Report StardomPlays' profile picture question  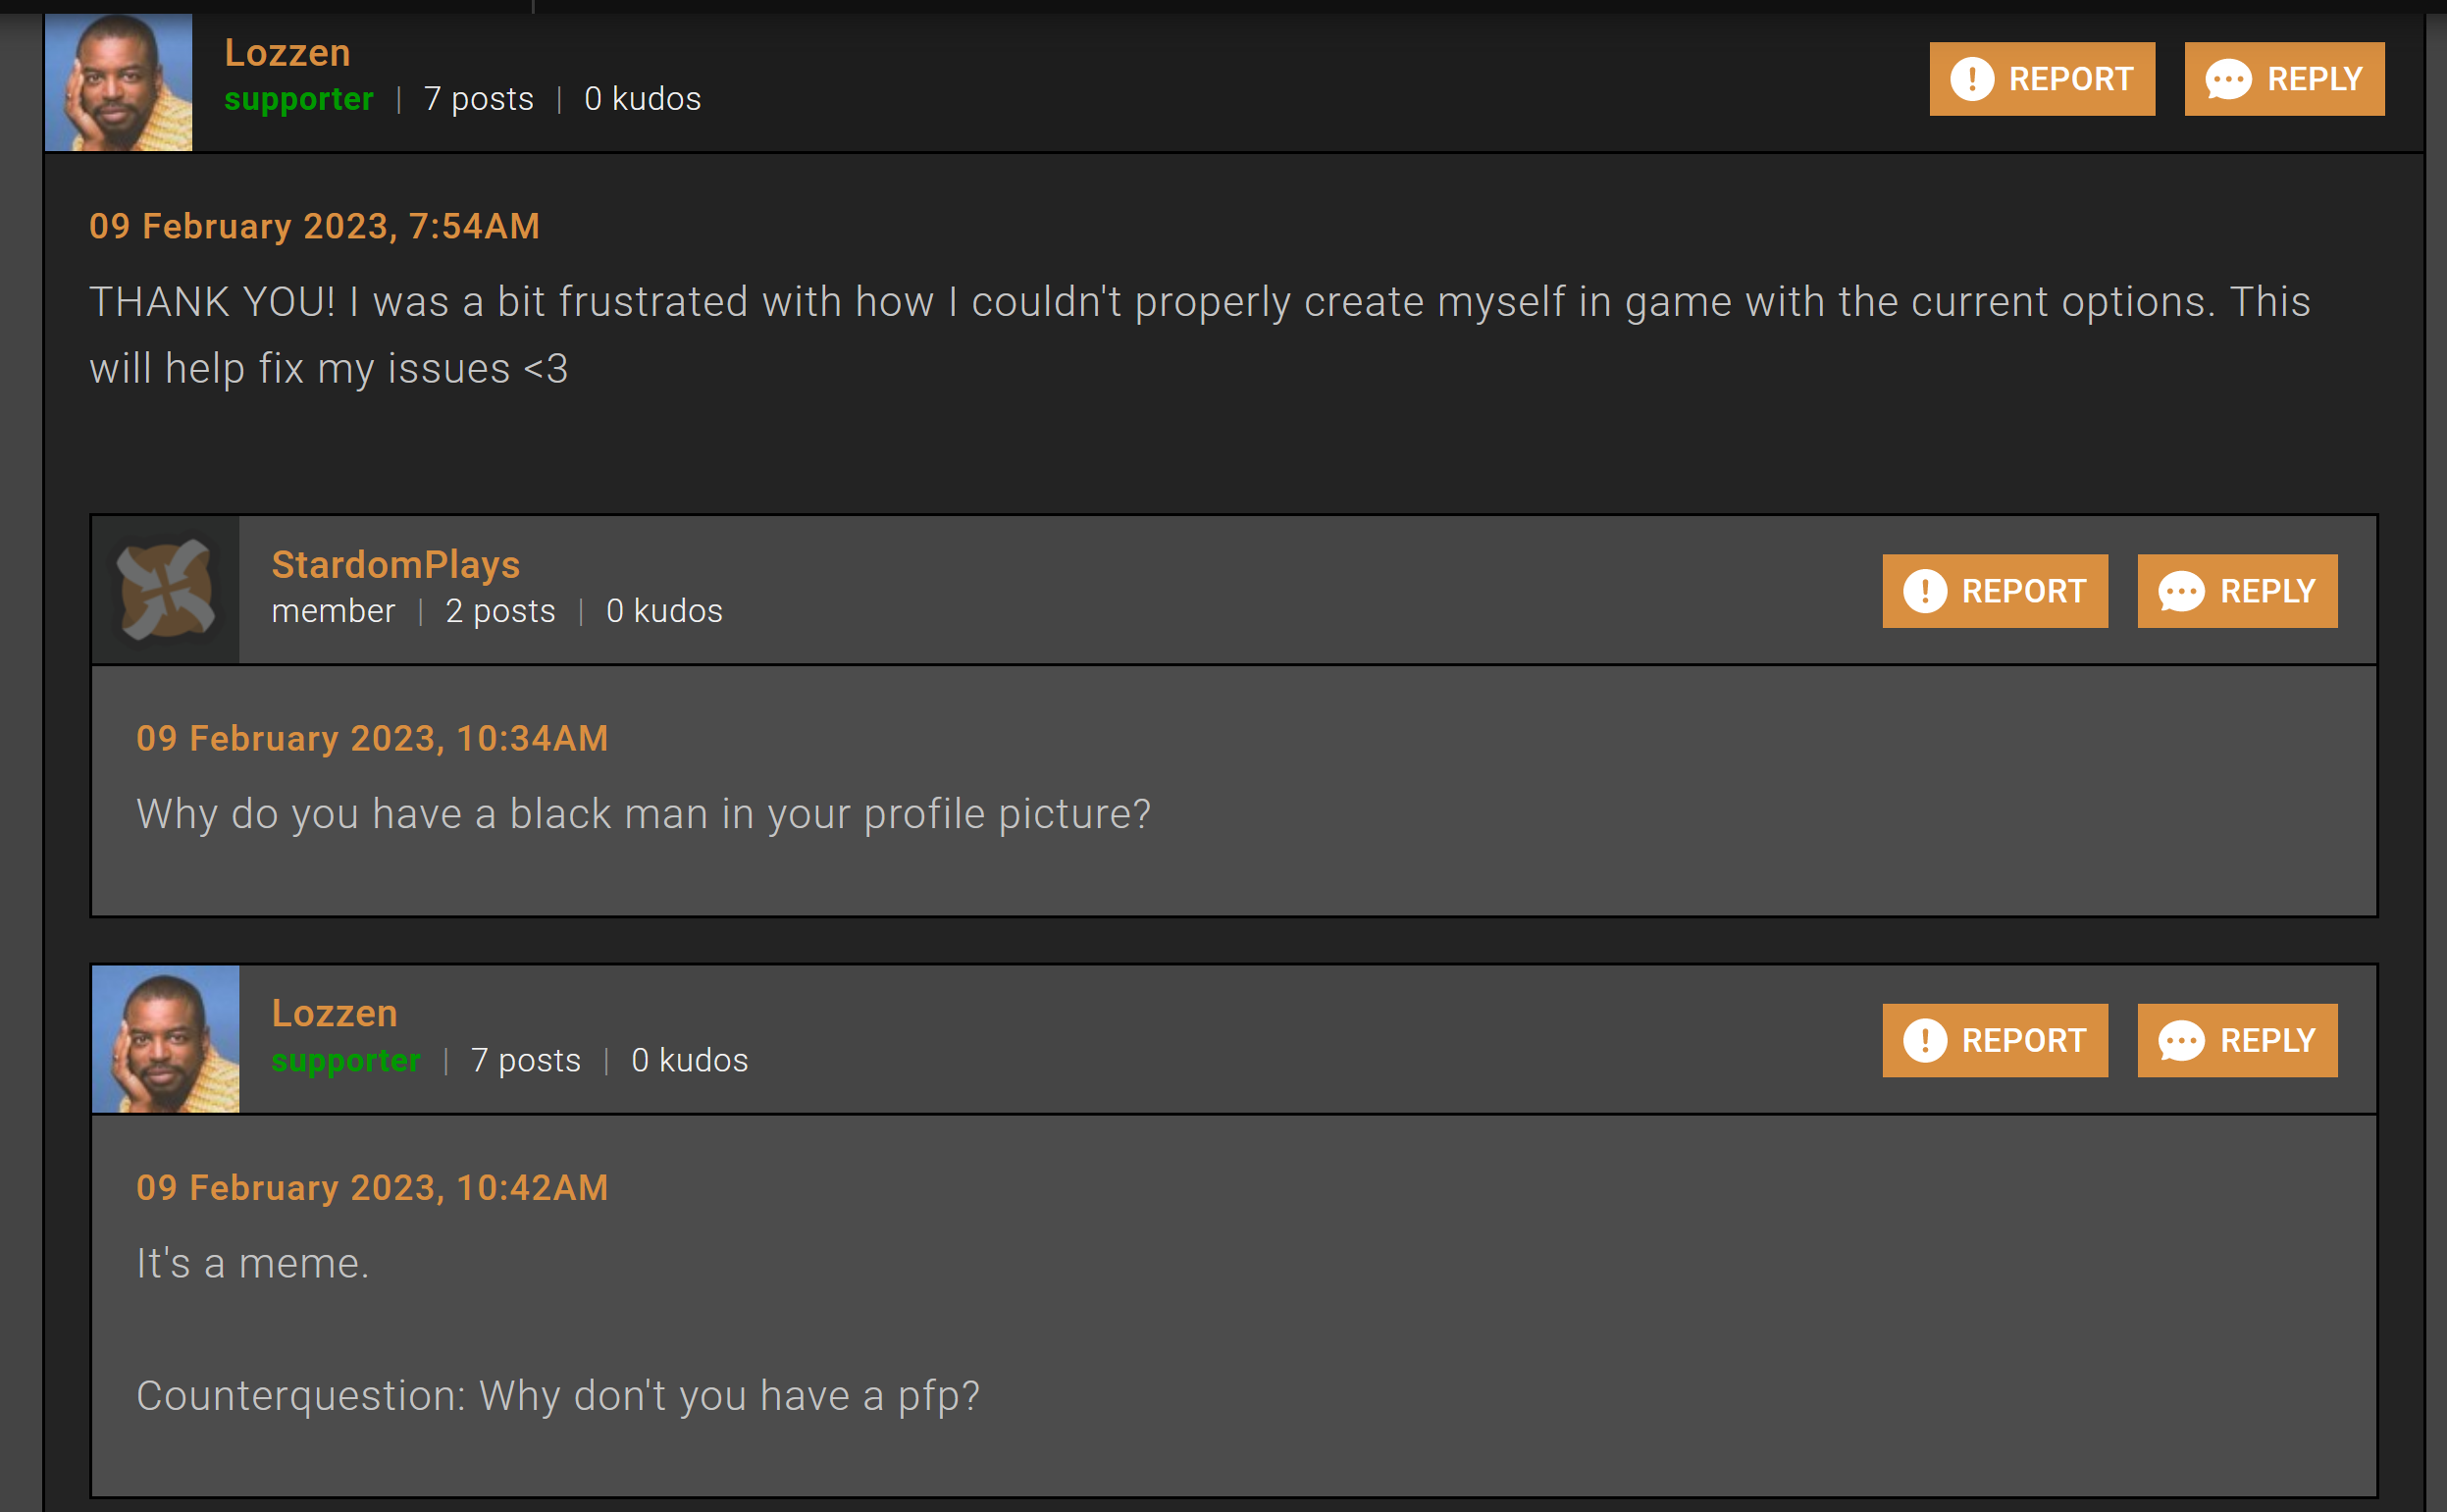pos(1995,591)
